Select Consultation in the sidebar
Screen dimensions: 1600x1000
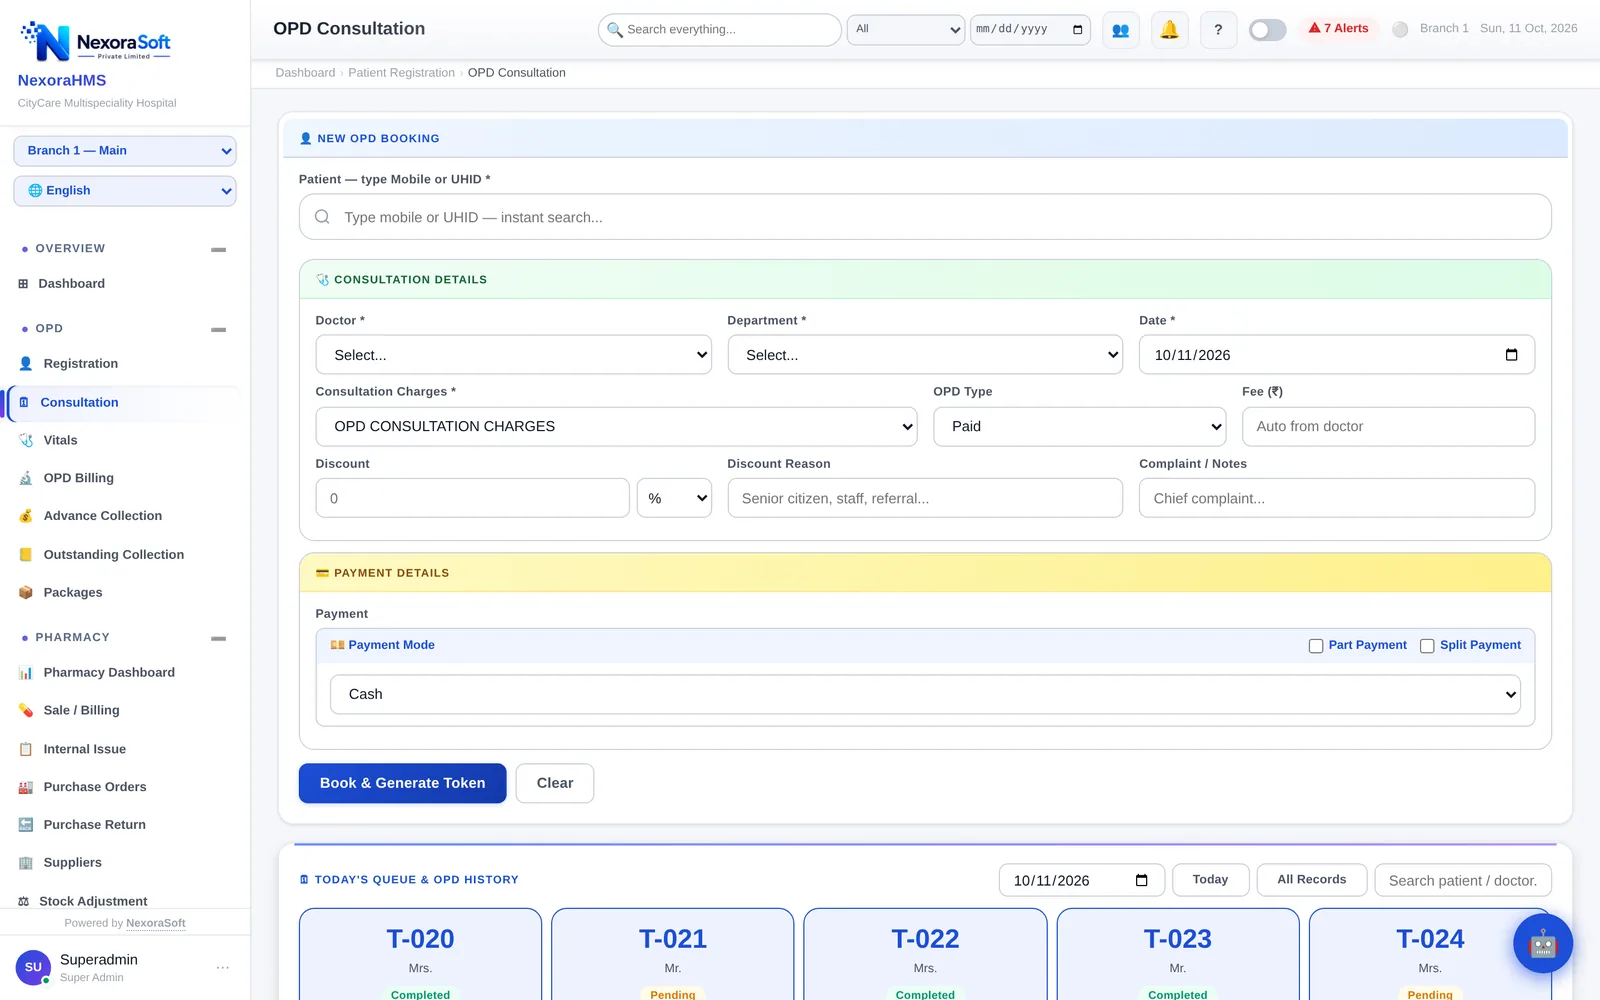click(x=124, y=402)
